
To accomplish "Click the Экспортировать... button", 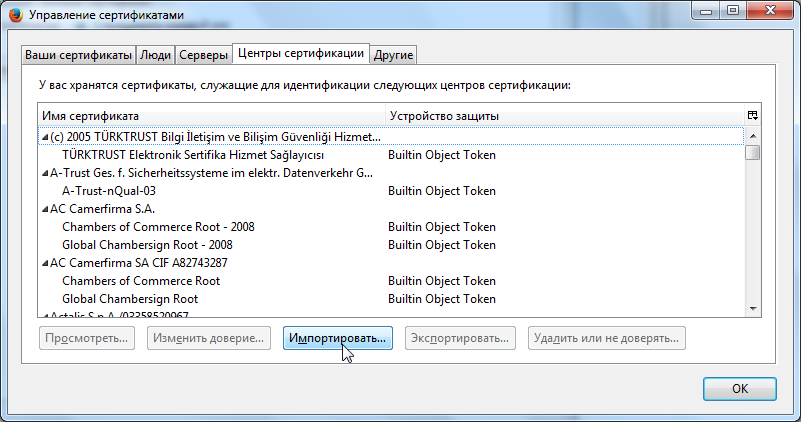I will [460, 338].
